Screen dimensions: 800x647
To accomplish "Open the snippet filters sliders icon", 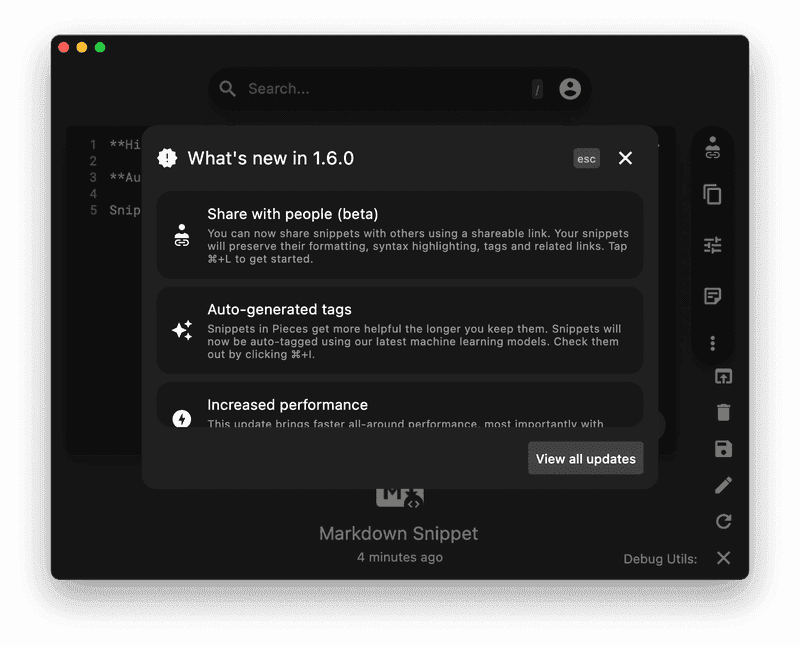I will click(x=713, y=244).
